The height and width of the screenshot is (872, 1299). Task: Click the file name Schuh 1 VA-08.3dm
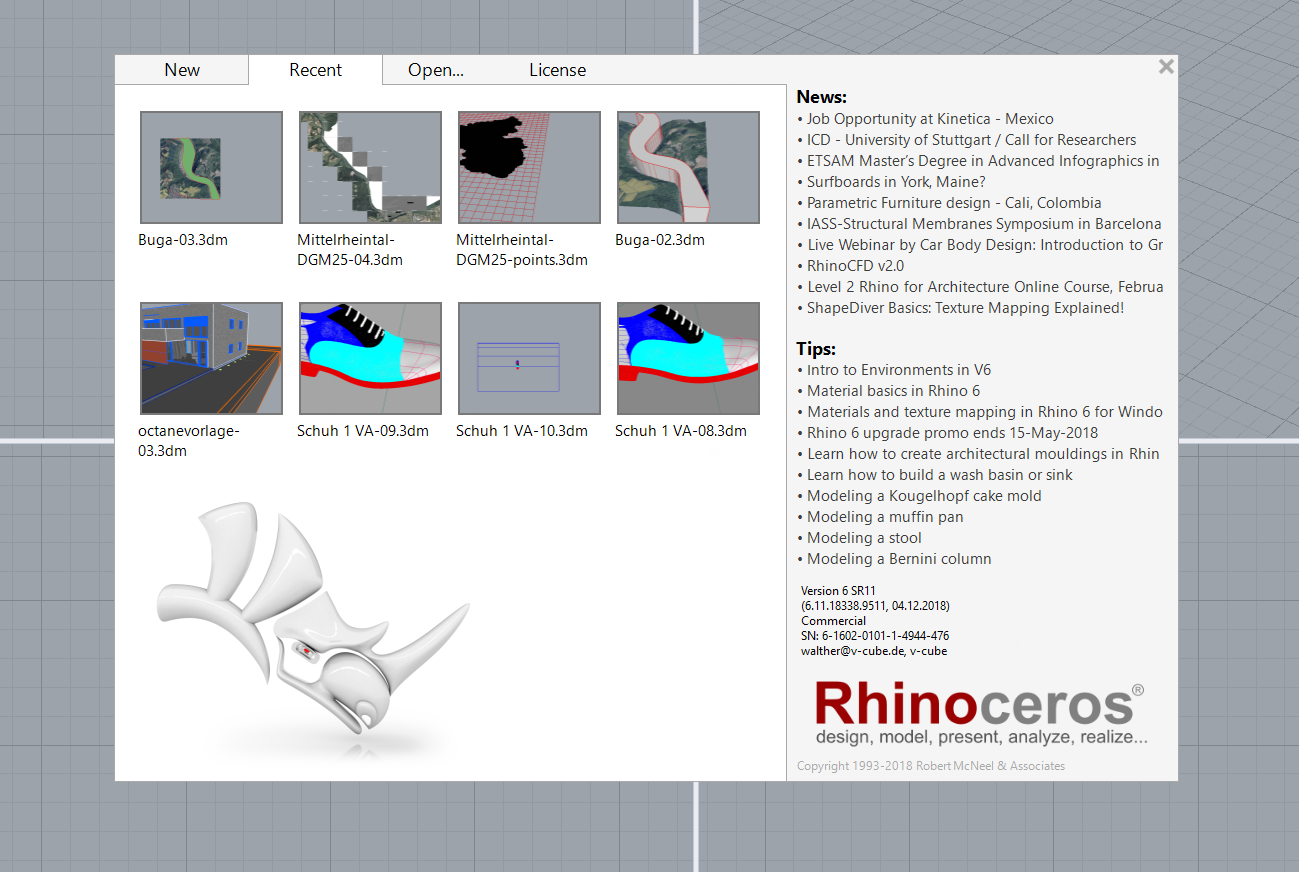pyautogui.click(x=681, y=431)
